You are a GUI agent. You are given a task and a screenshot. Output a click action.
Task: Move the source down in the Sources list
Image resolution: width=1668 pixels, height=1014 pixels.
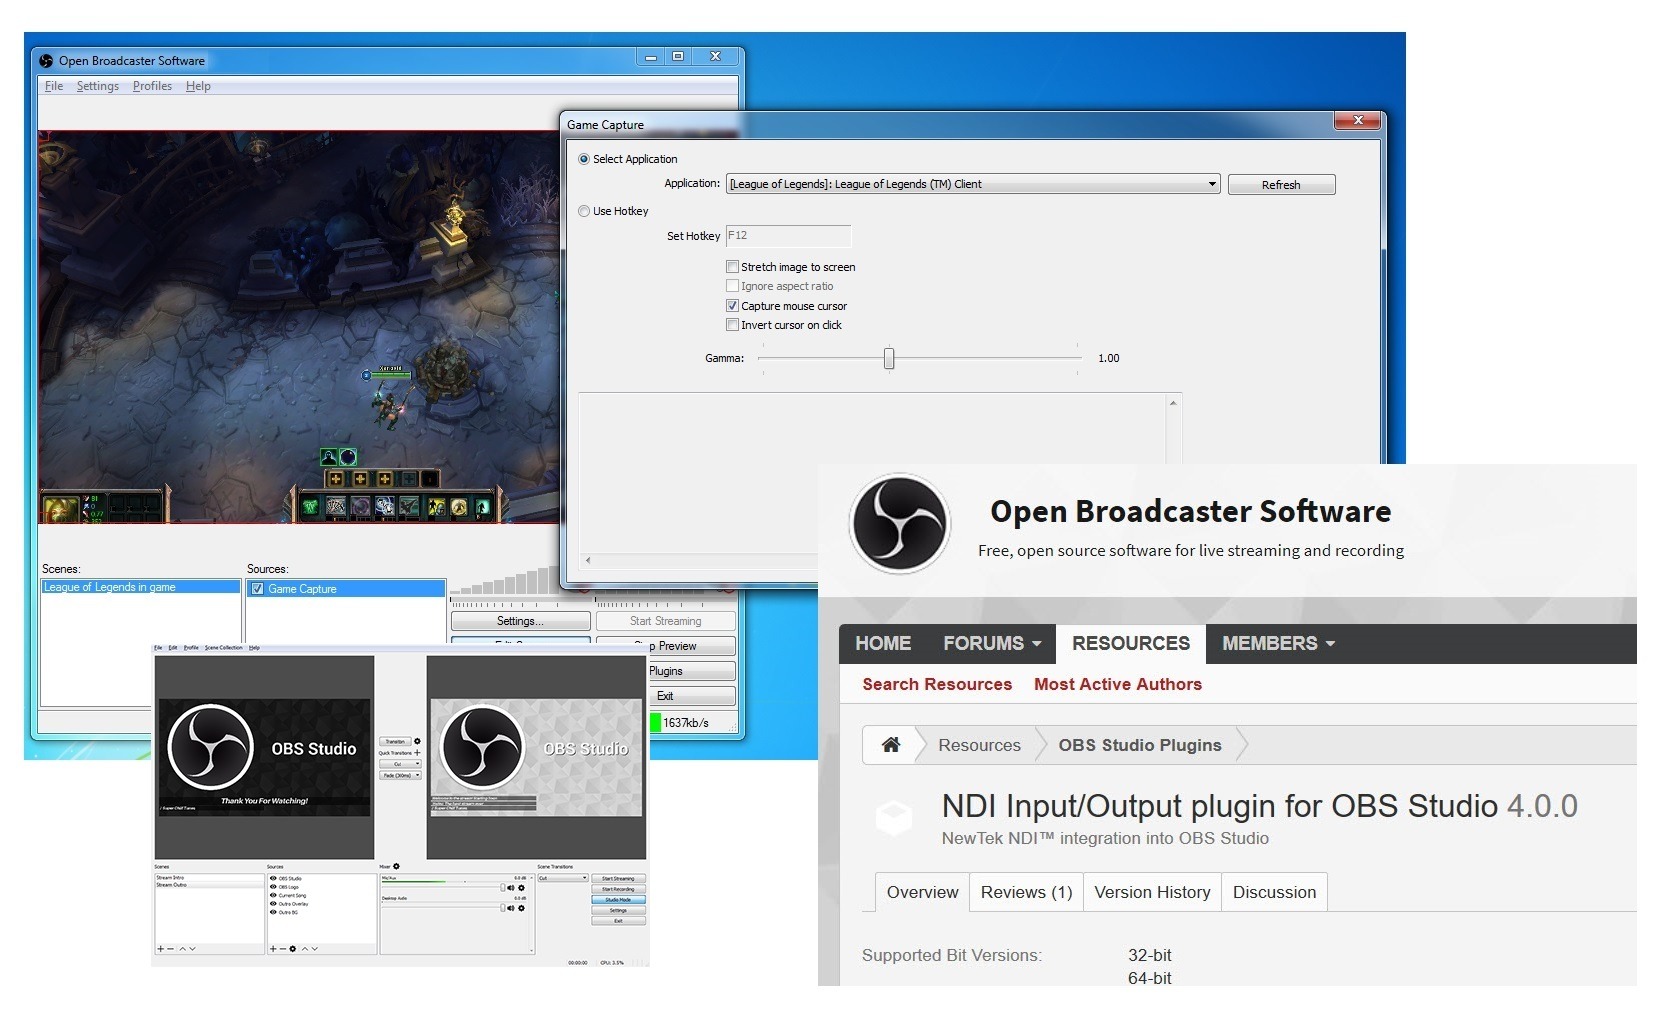point(315,948)
